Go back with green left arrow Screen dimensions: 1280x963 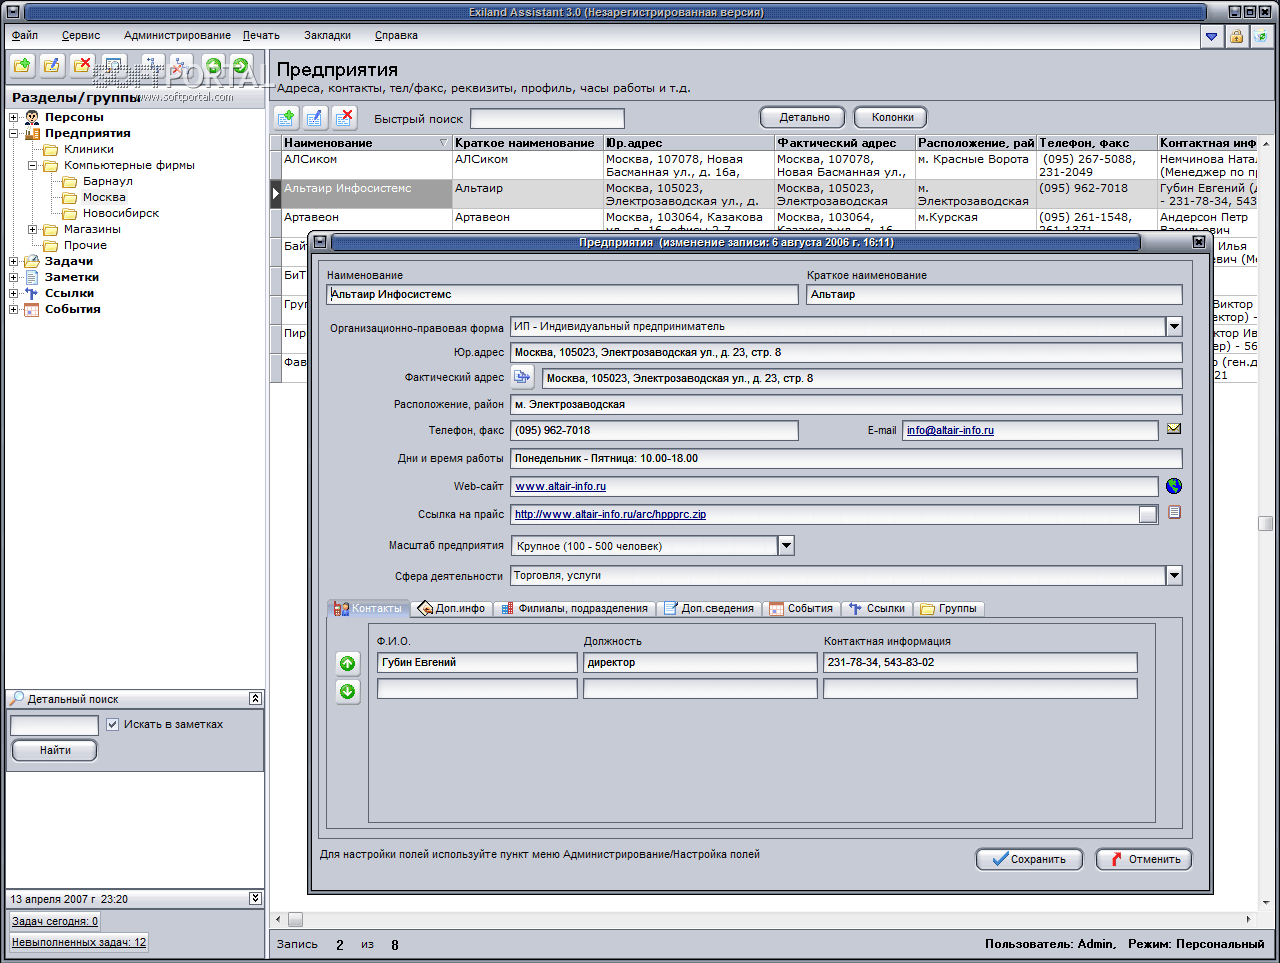[x=213, y=66]
